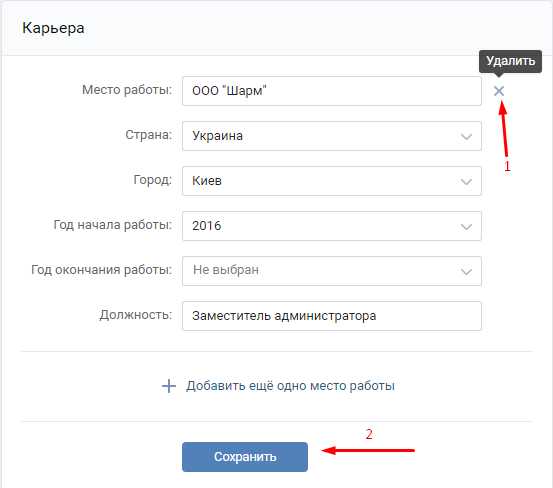Click the Должность field label

(x=136, y=315)
